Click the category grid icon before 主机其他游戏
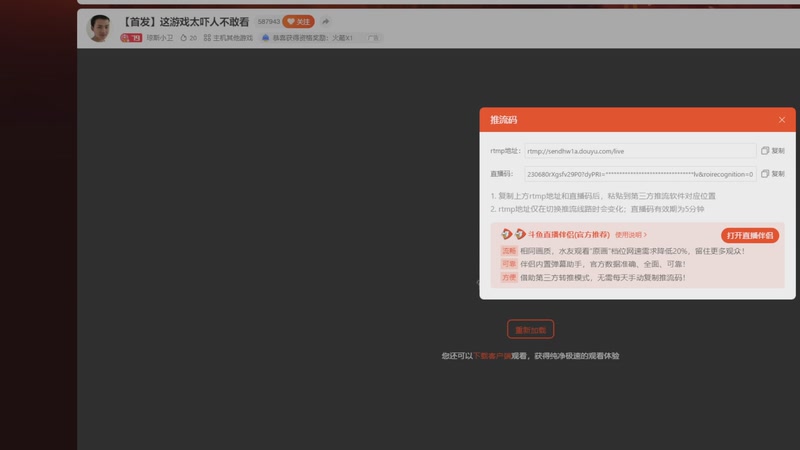The height and width of the screenshot is (450, 800). pyautogui.click(x=207, y=38)
